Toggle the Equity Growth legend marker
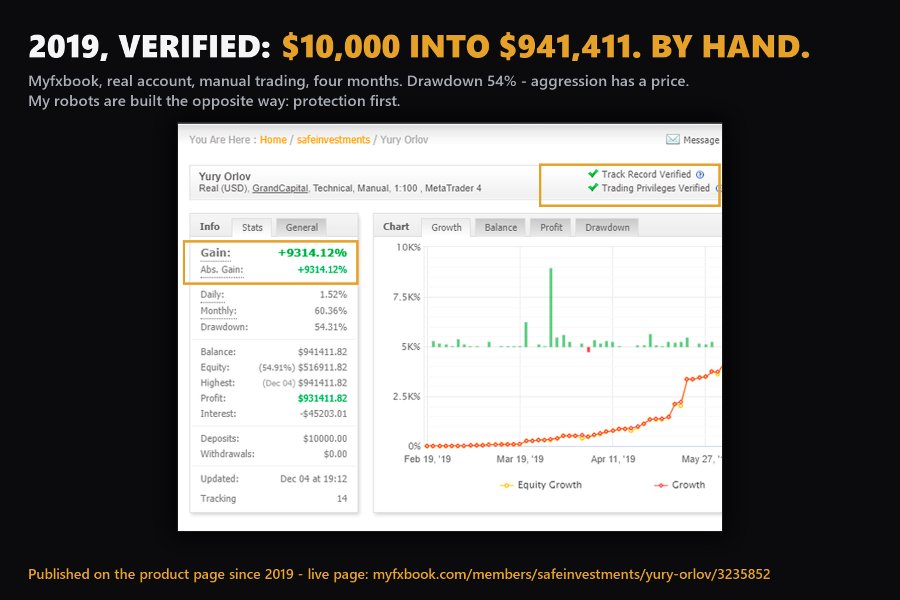This screenshot has height=600, width=900. pos(506,485)
